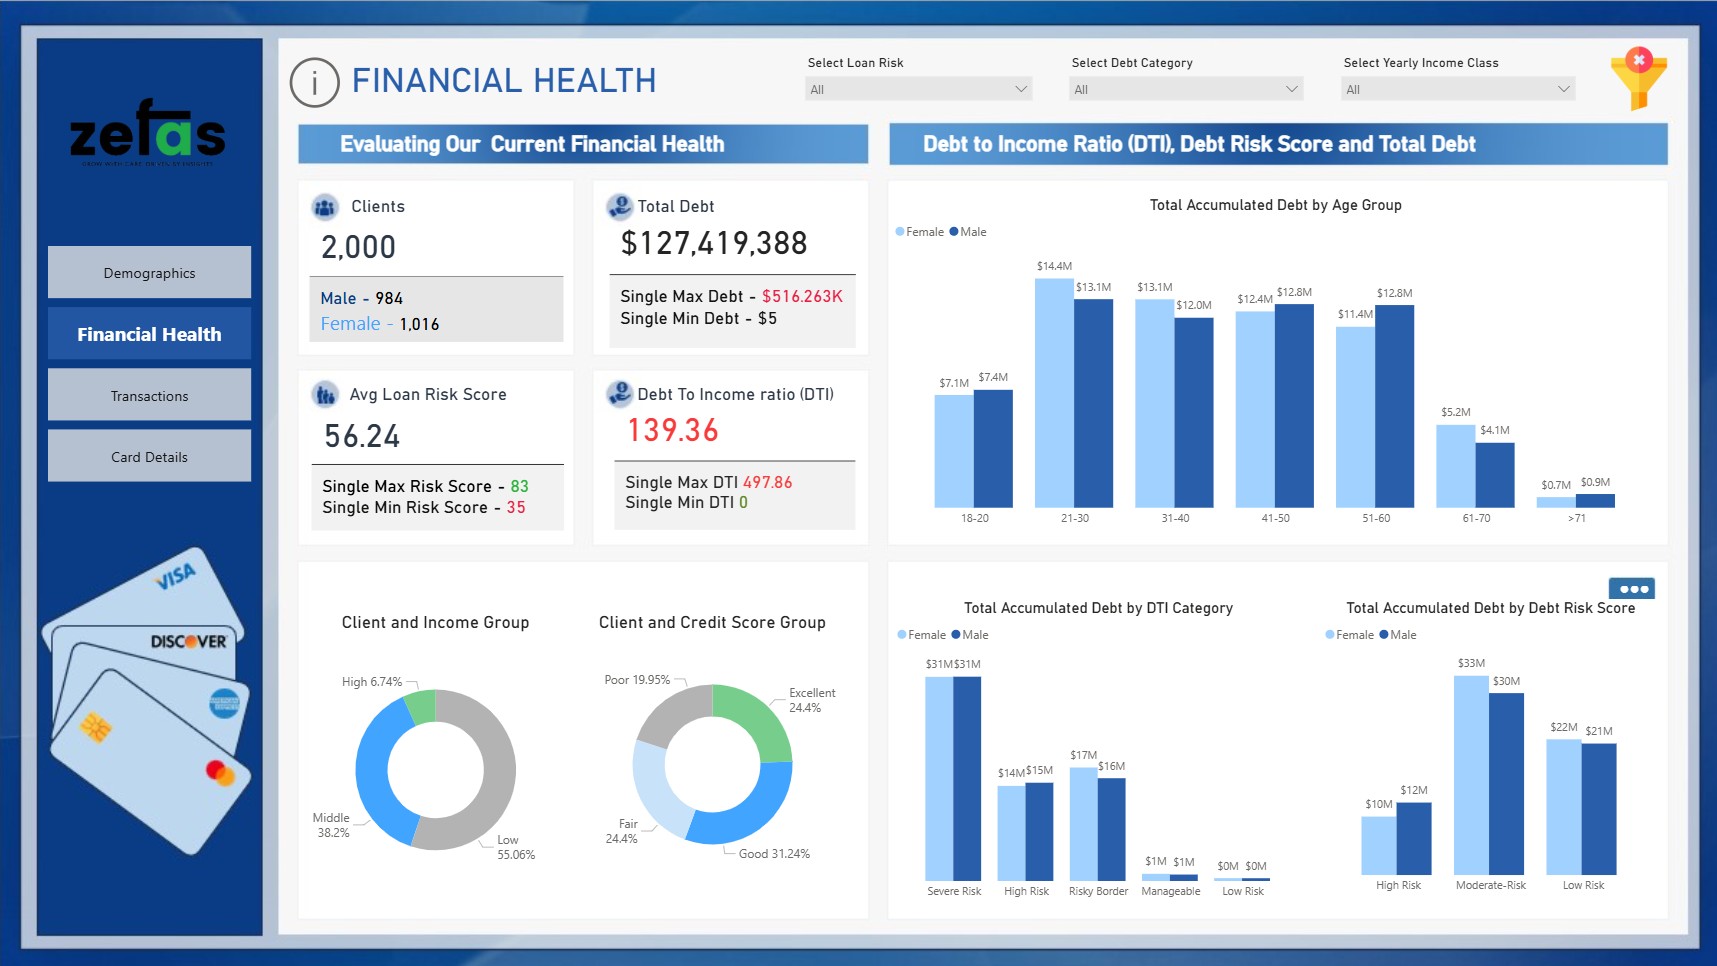Click the Total Debt card icon
This screenshot has width=1717, height=966.
620,206
